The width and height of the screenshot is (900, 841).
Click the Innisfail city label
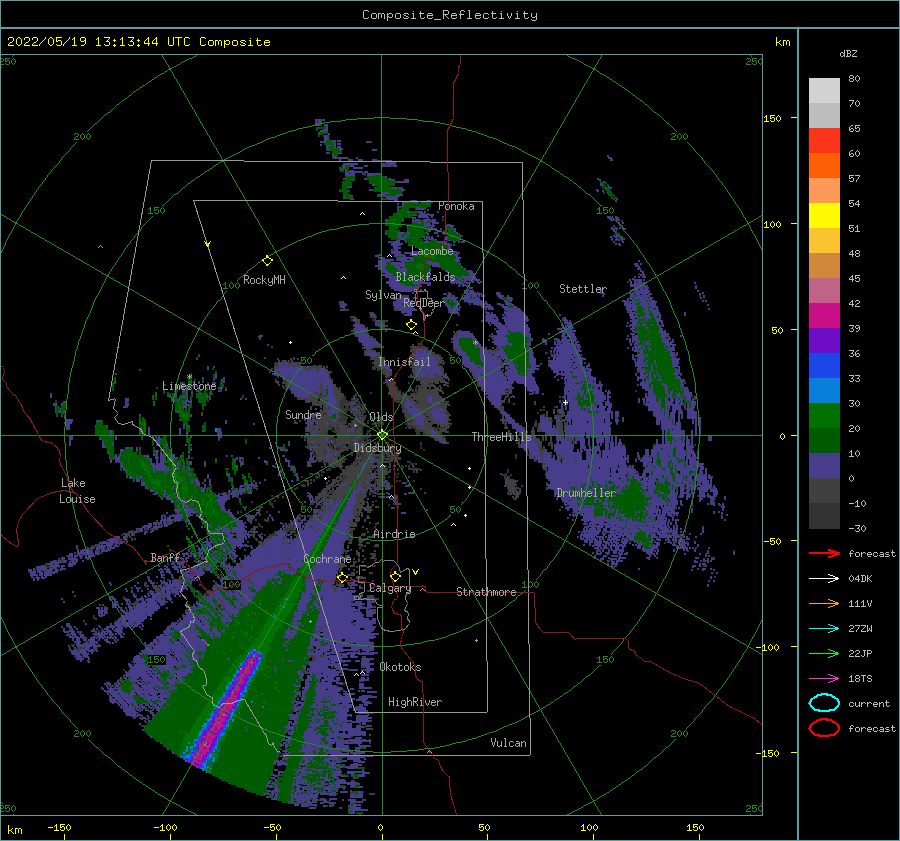[x=404, y=362]
